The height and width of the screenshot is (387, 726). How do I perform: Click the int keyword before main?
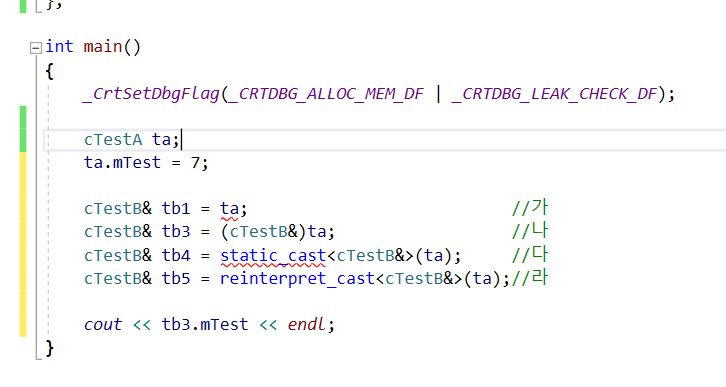click(59, 47)
